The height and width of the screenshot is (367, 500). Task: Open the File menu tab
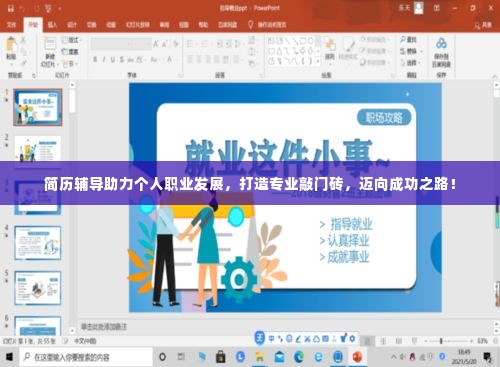tap(11, 25)
